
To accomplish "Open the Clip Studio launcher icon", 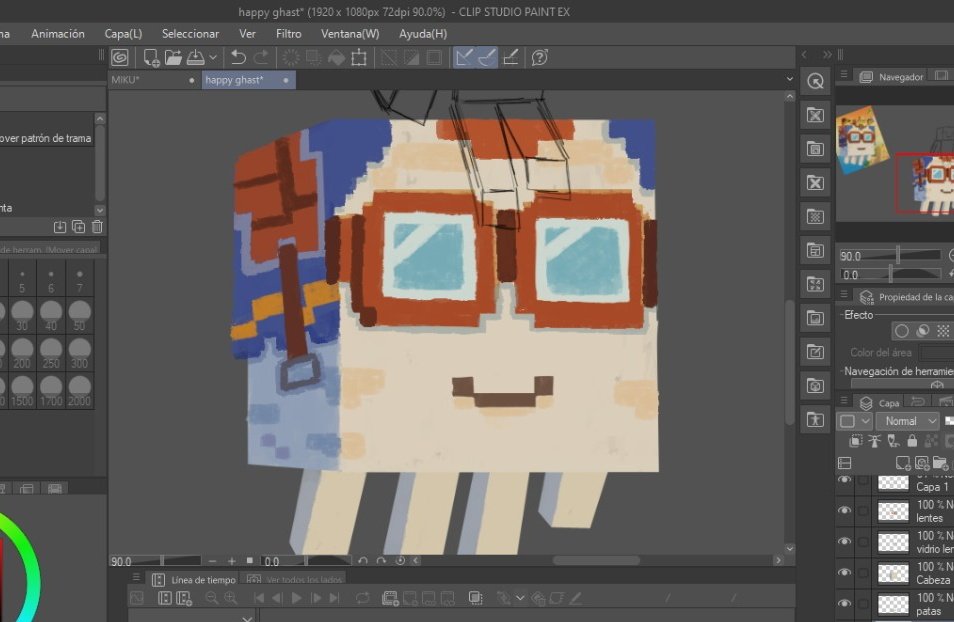I will tap(120, 58).
